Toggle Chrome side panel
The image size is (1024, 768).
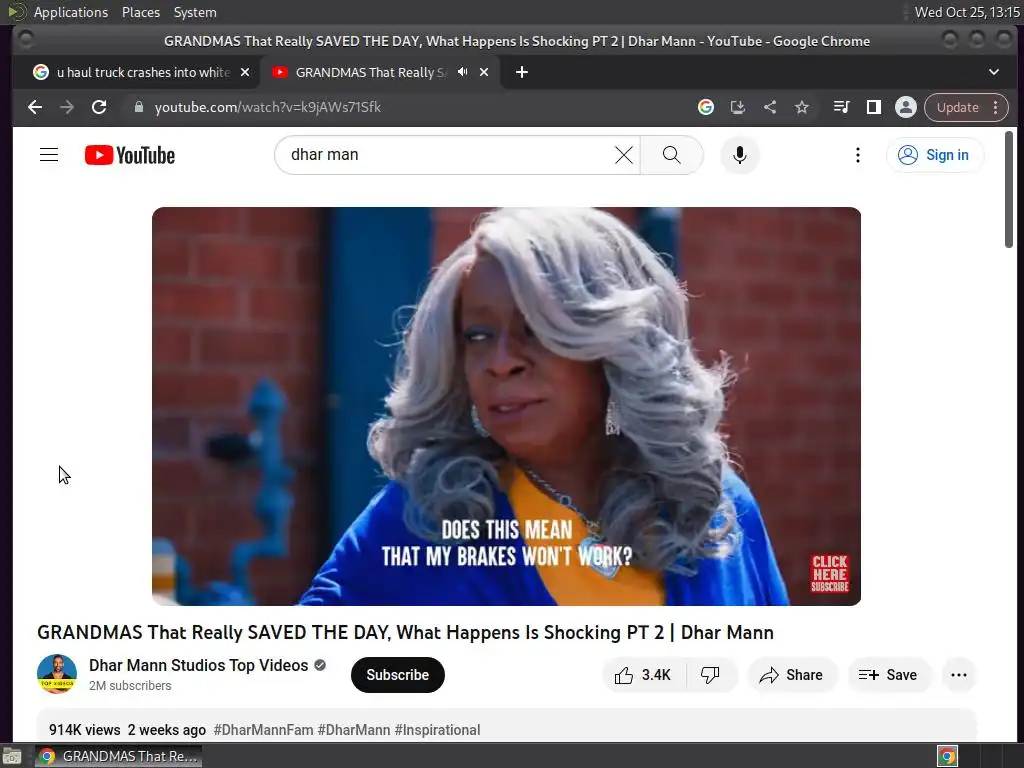pyautogui.click(x=873, y=107)
